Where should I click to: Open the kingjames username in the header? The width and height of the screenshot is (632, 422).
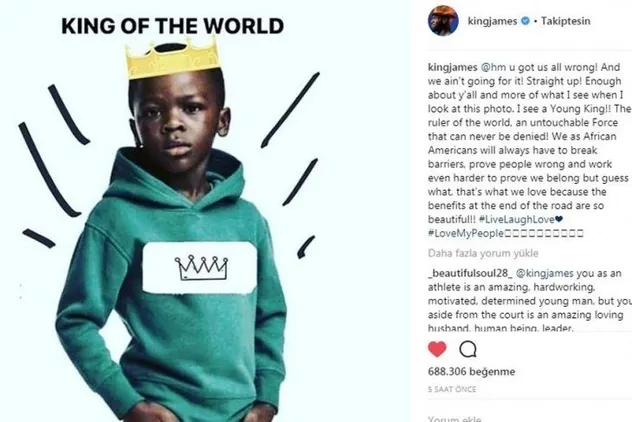(492, 21)
